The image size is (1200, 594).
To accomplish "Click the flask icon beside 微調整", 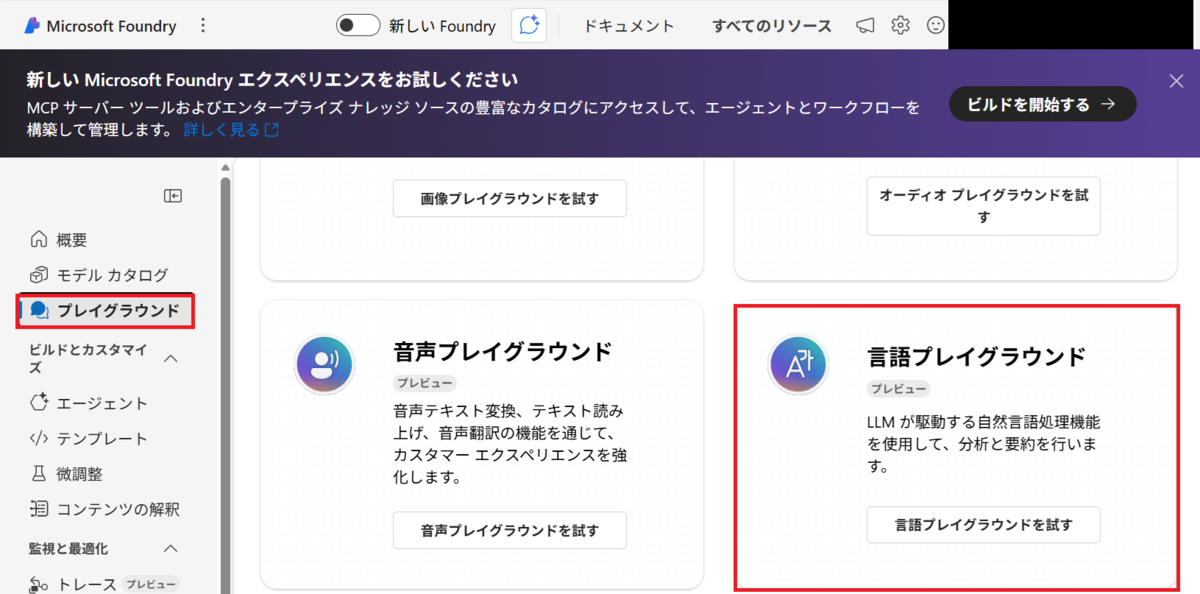I will (x=39, y=474).
